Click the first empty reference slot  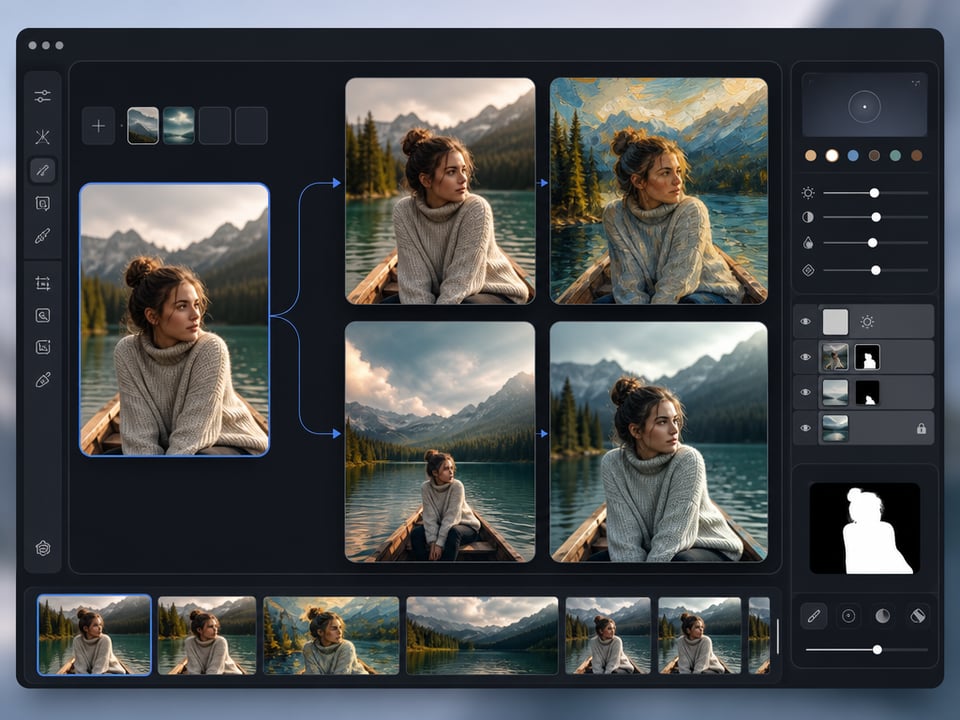[x=215, y=126]
